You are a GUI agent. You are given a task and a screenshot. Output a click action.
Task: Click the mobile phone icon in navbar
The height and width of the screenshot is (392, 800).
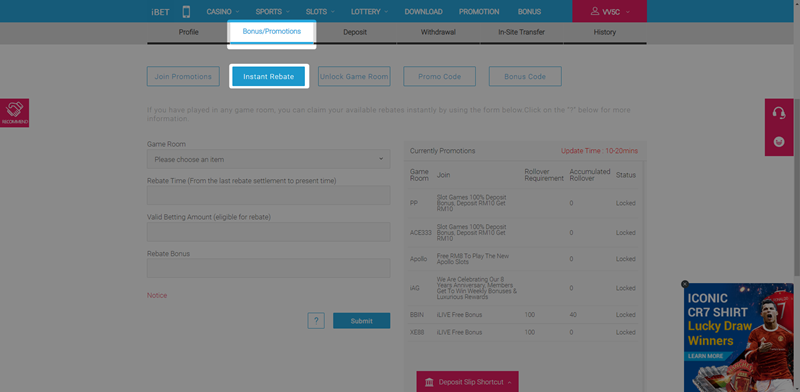(186, 11)
